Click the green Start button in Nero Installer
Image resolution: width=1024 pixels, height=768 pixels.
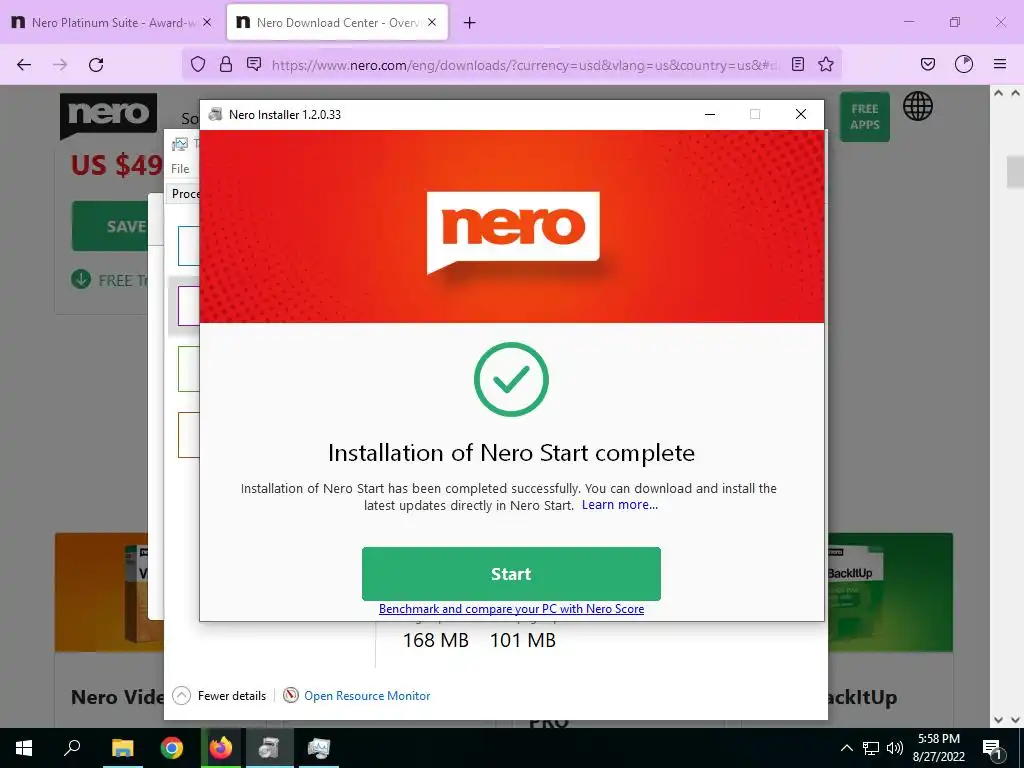pyautogui.click(x=511, y=573)
